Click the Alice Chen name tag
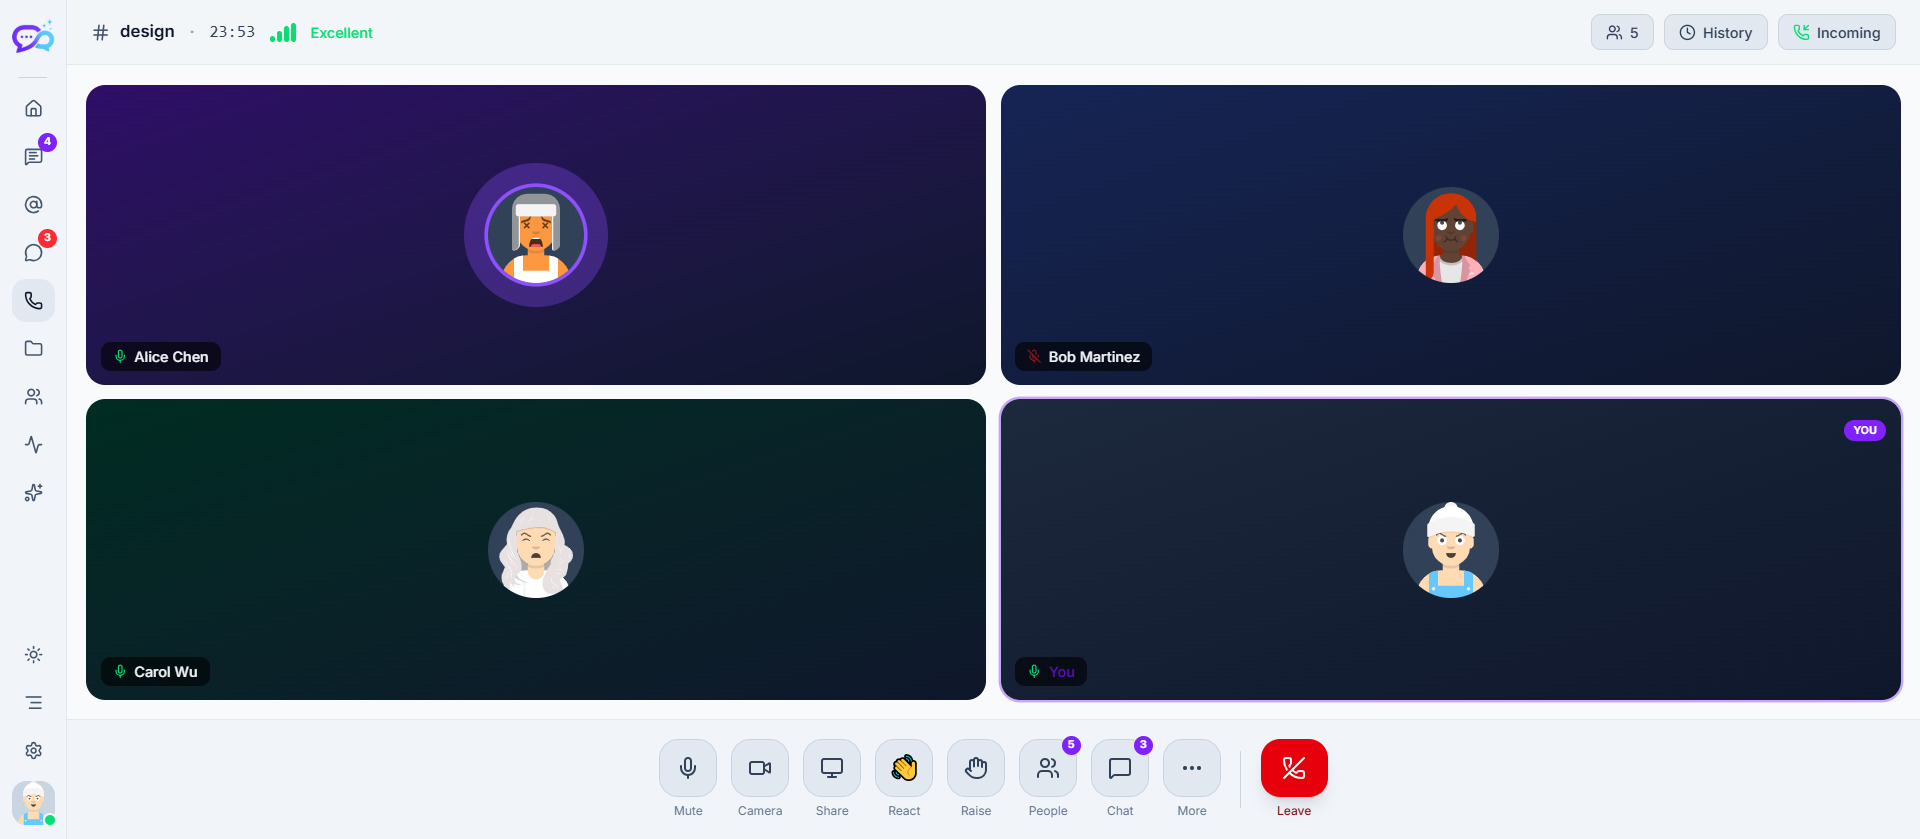Image resolution: width=1920 pixels, height=839 pixels. 161,357
